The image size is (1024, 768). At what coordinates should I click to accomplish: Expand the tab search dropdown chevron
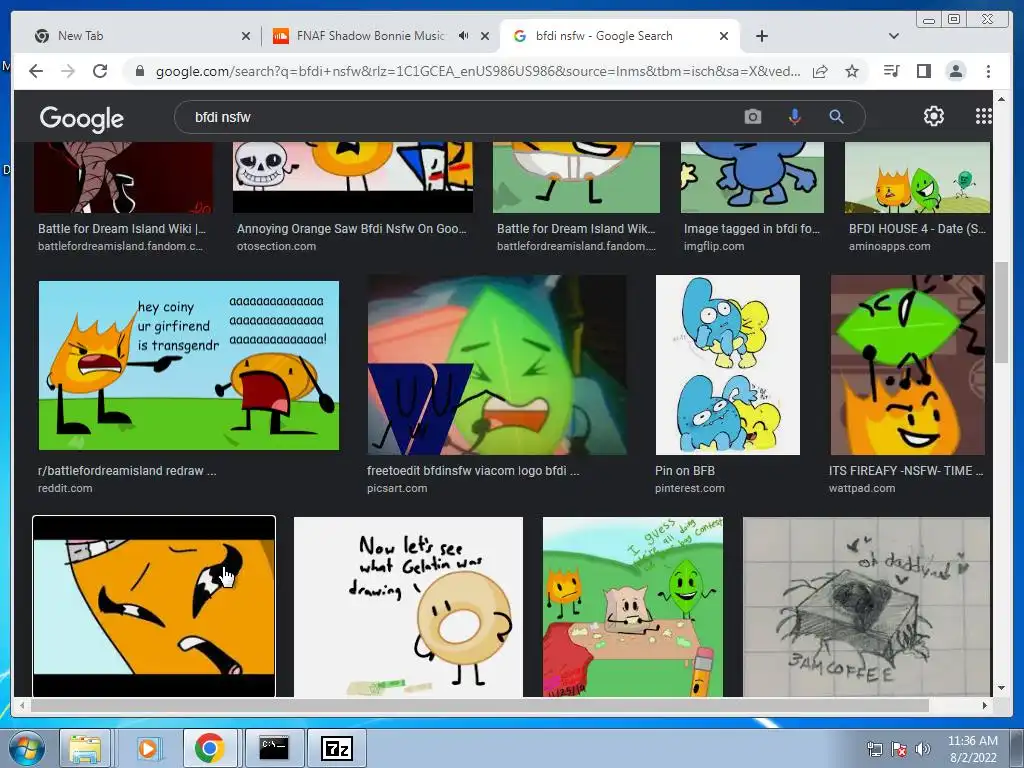click(x=893, y=36)
